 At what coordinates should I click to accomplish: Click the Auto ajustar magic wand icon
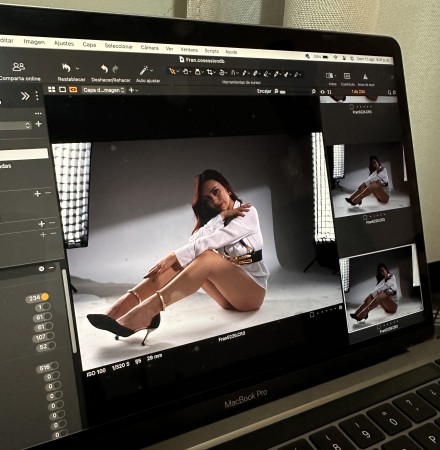coord(144,70)
